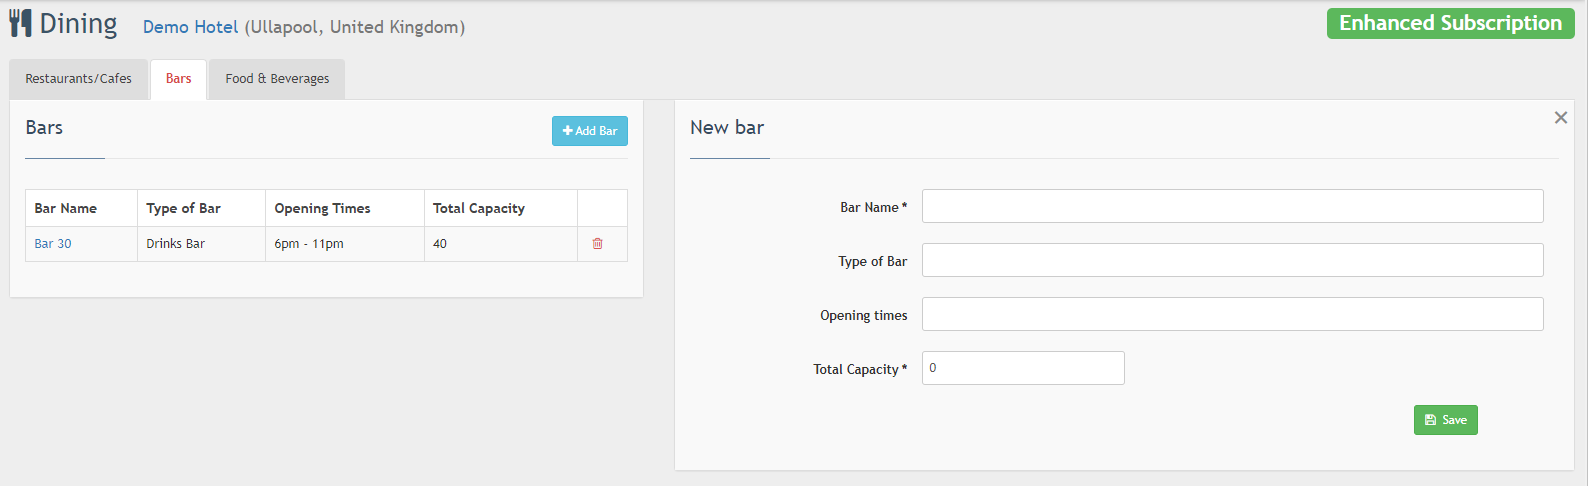Select the Drinks Bar cell
This screenshot has width=1588, height=486.
pos(201,244)
